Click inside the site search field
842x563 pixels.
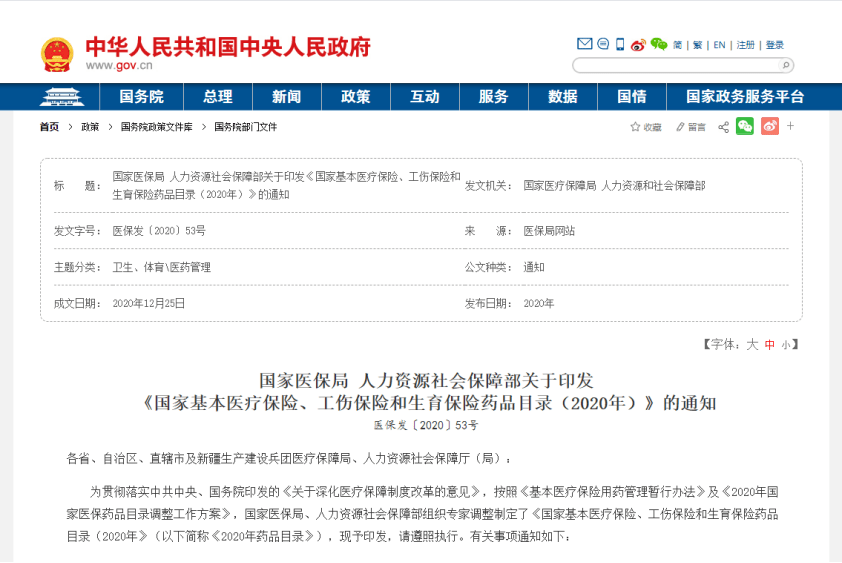click(676, 66)
